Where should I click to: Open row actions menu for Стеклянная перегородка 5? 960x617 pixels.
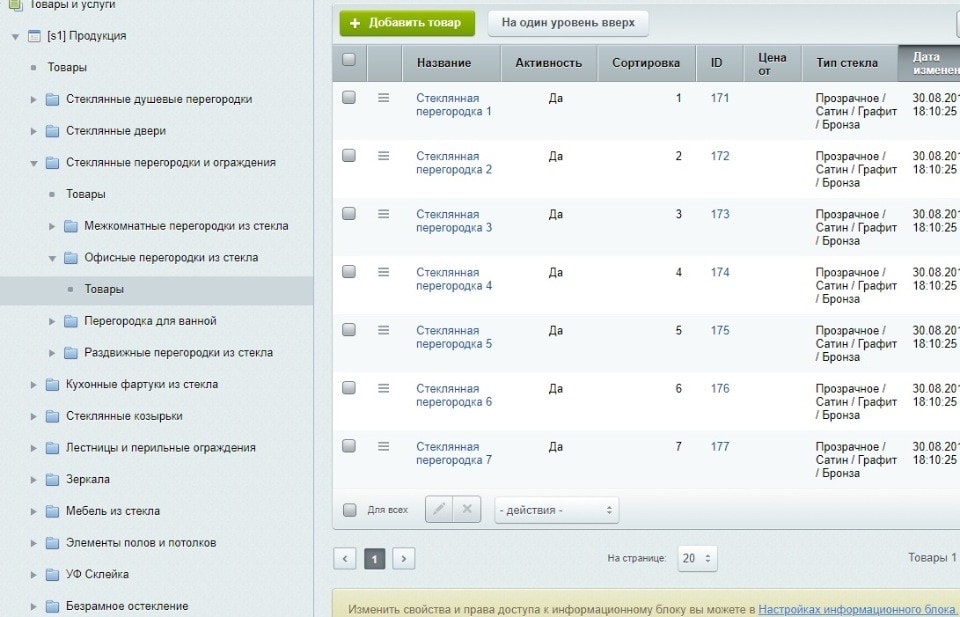click(x=383, y=331)
